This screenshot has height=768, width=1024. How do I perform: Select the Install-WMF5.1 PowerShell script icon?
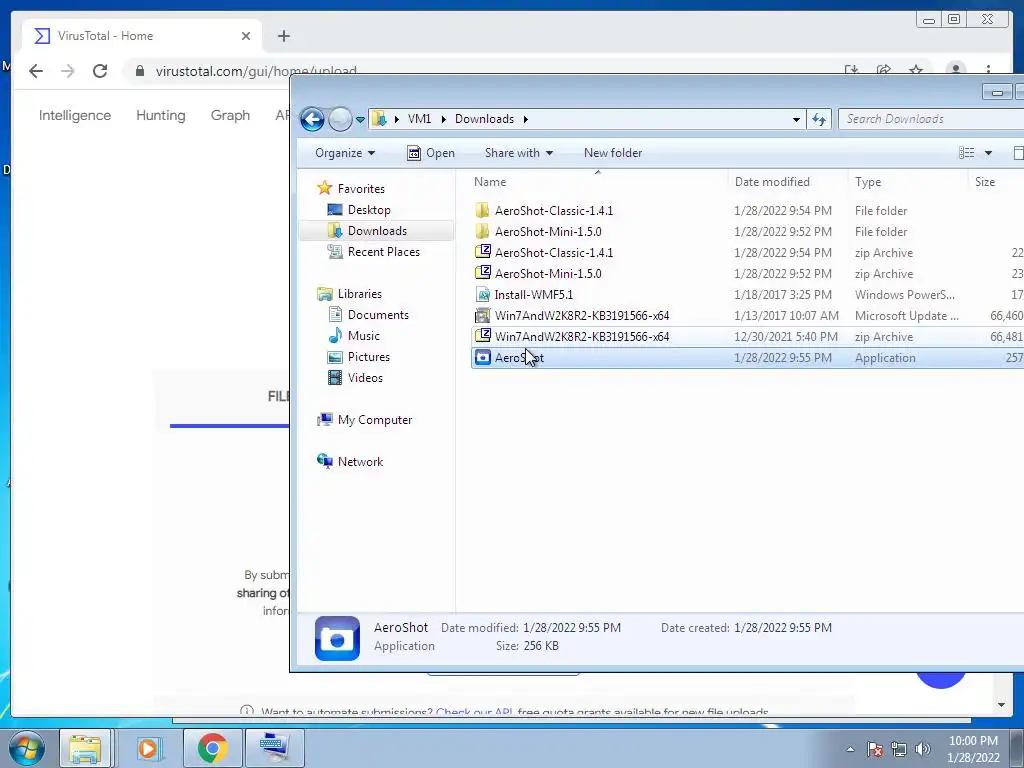point(483,295)
